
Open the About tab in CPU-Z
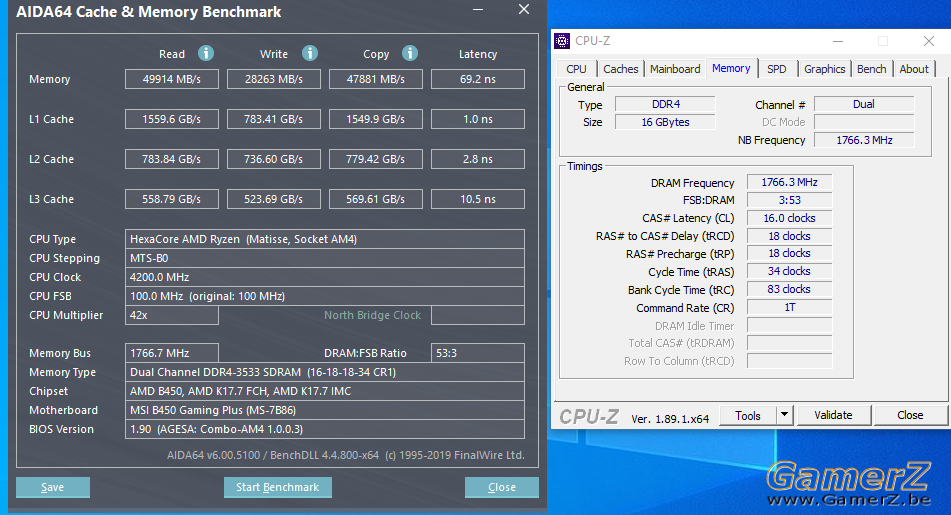pos(914,69)
